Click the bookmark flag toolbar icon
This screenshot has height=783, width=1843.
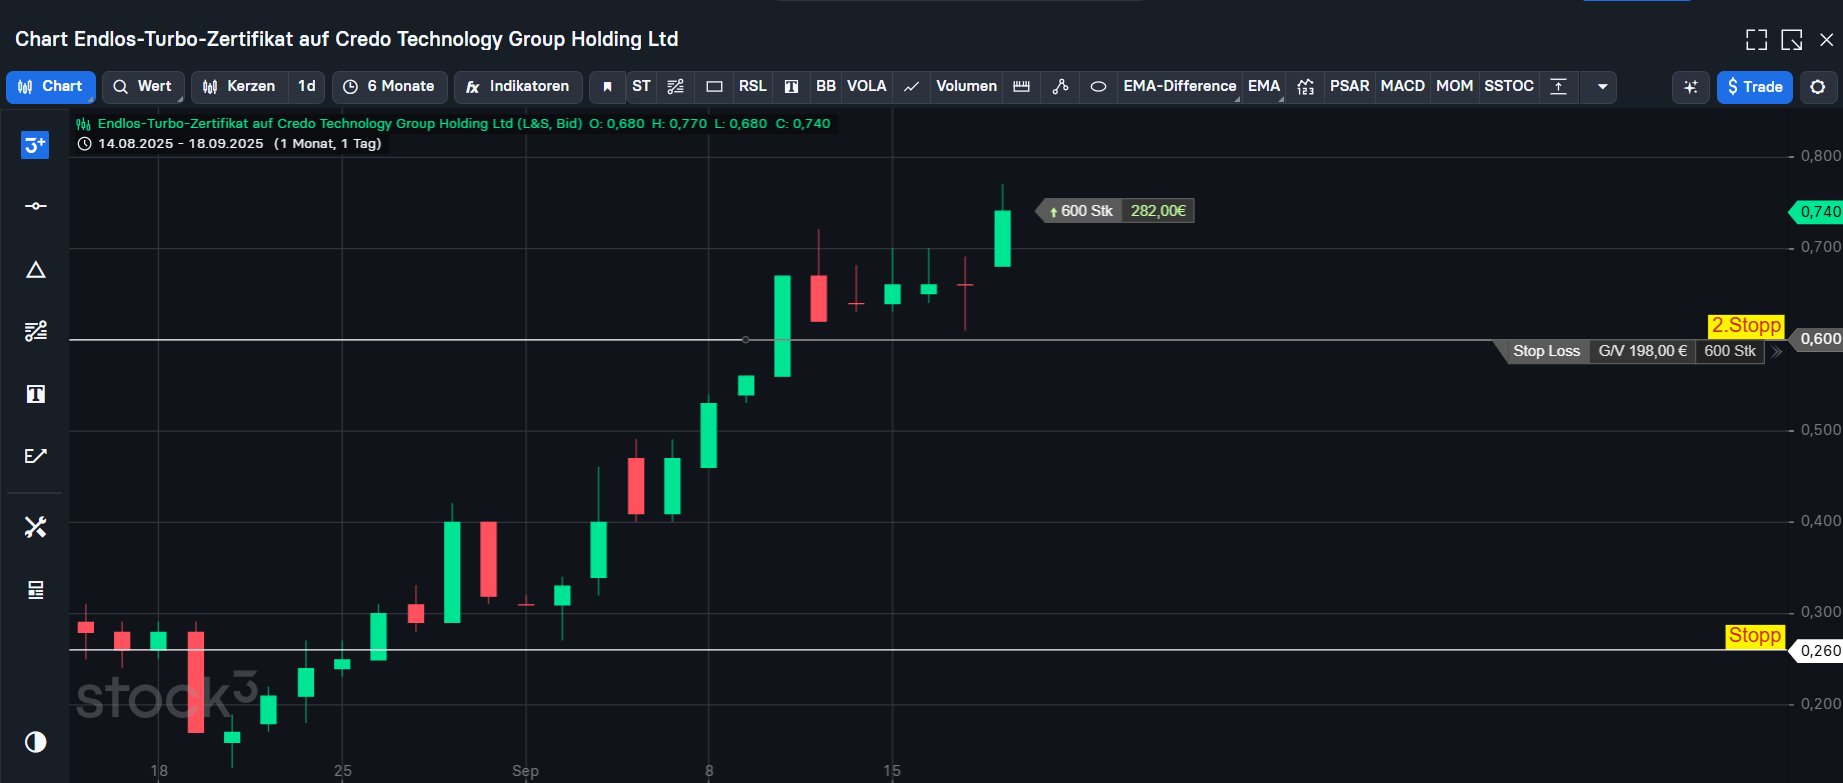(x=607, y=87)
